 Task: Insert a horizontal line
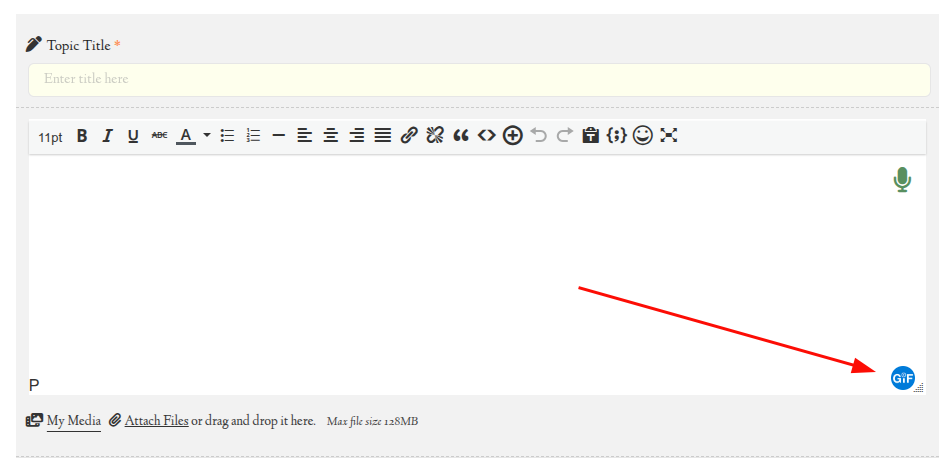click(x=279, y=136)
